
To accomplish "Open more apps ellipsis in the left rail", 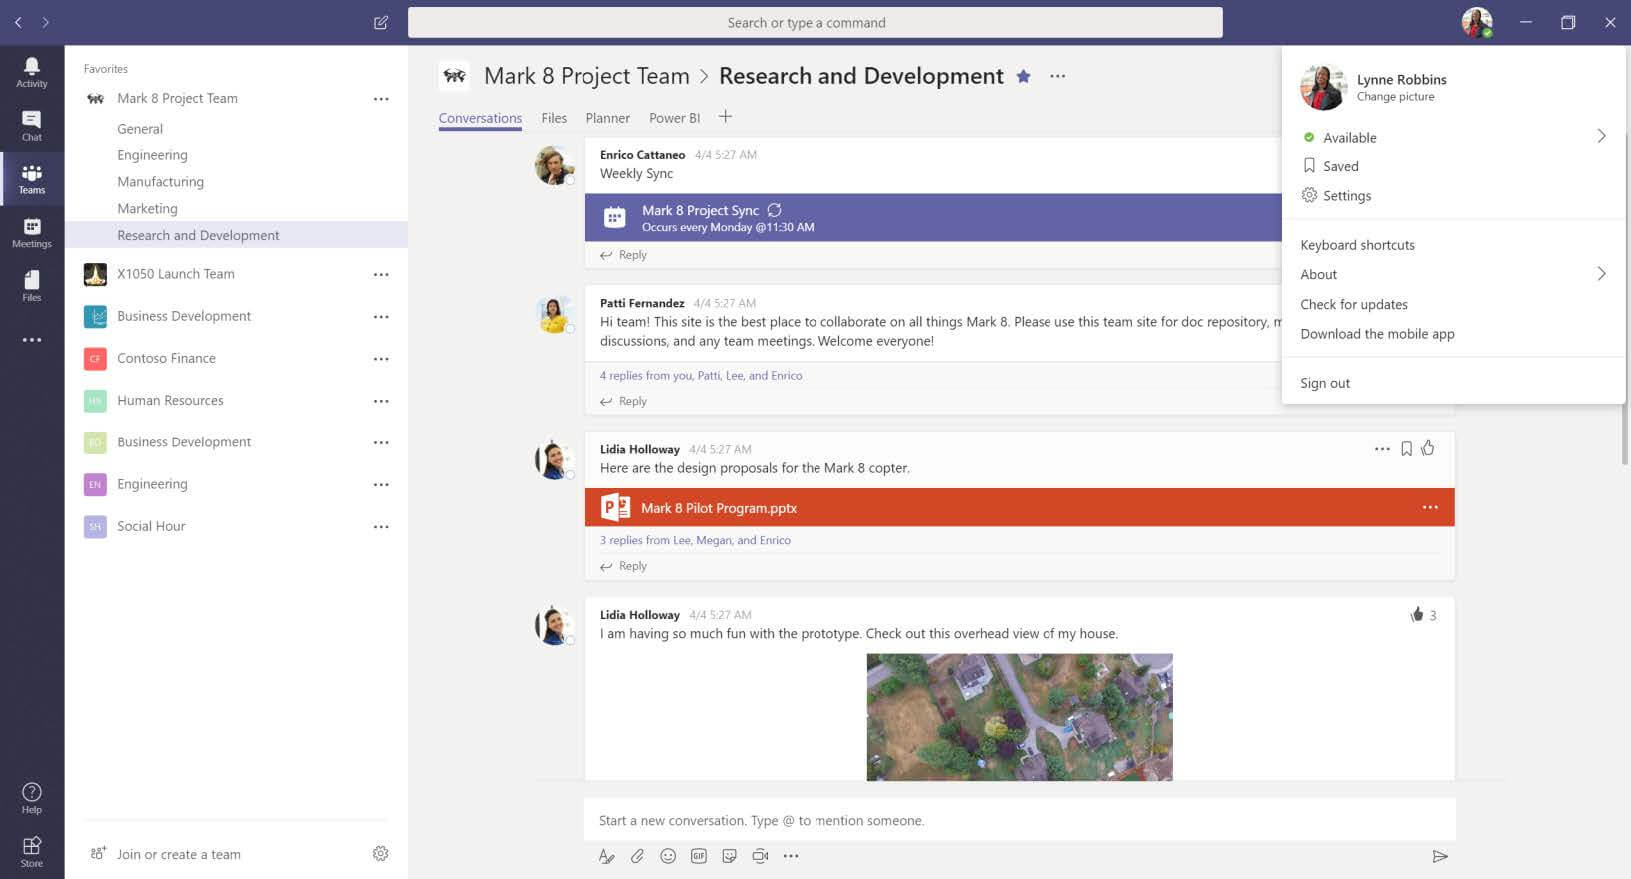I will pos(32,340).
